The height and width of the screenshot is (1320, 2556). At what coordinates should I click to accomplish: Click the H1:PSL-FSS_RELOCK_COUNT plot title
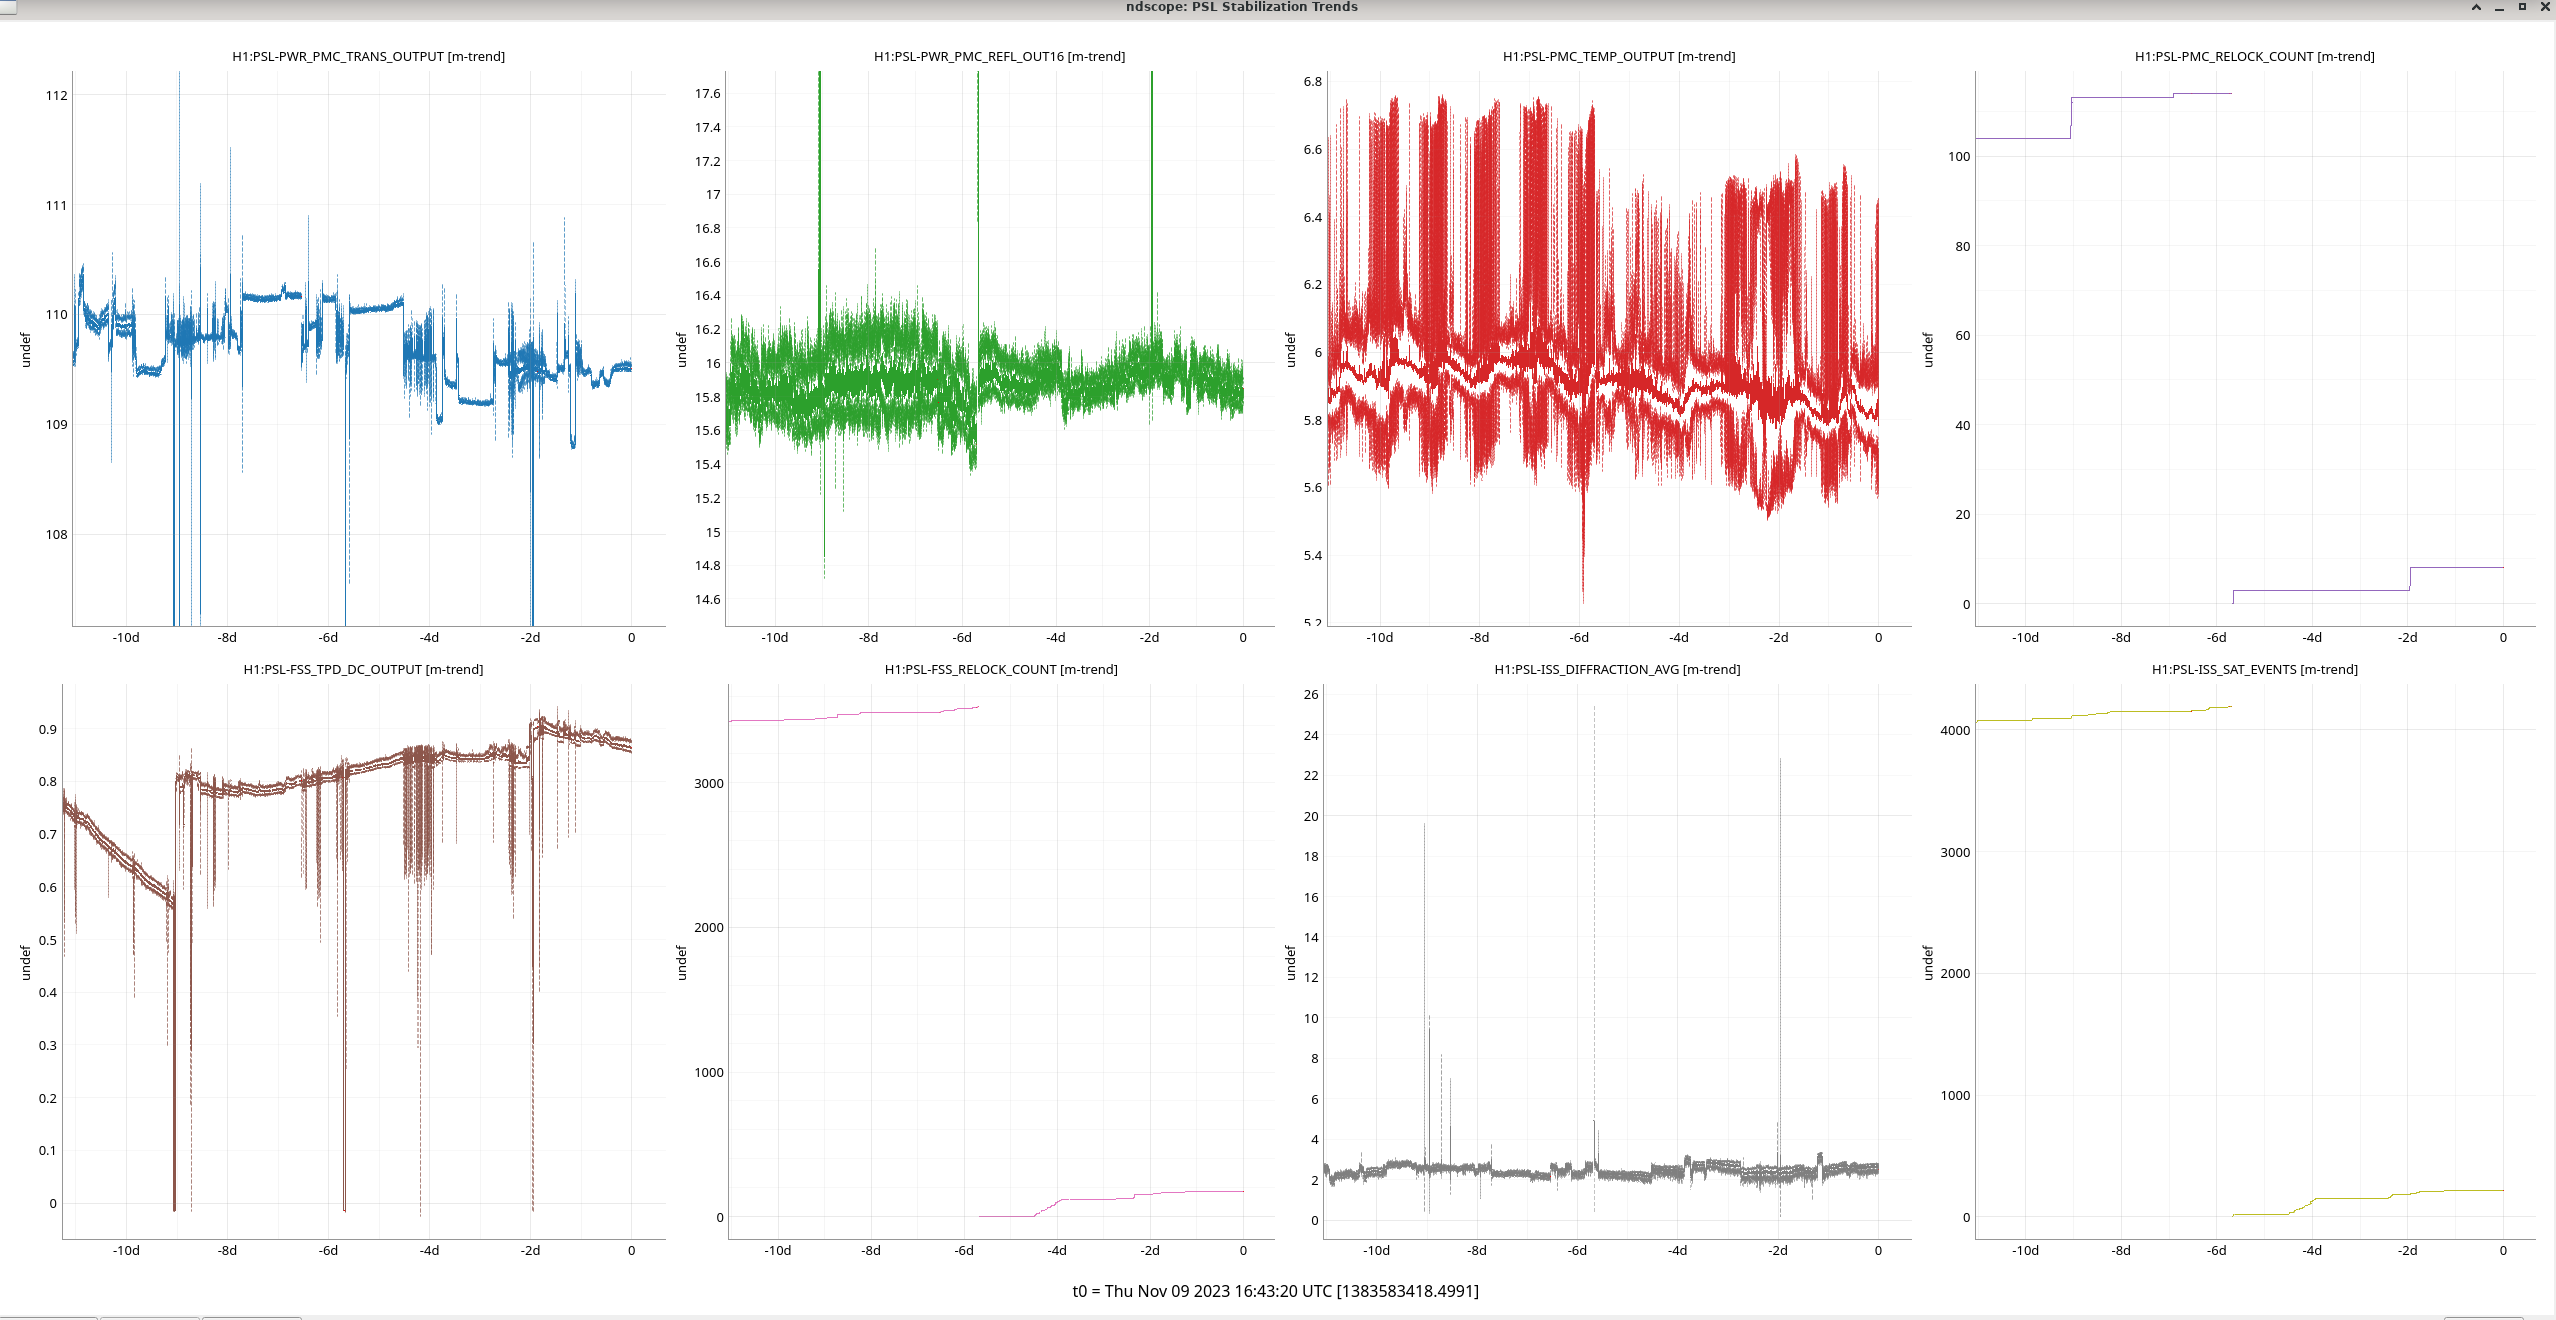click(1000, 669)
